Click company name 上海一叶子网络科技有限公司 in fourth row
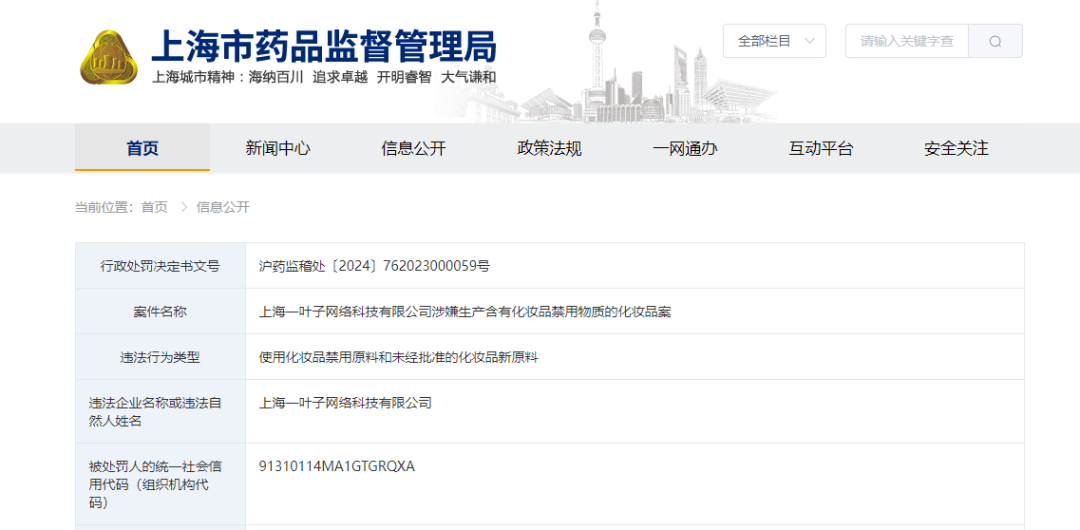 coord(345,403)
